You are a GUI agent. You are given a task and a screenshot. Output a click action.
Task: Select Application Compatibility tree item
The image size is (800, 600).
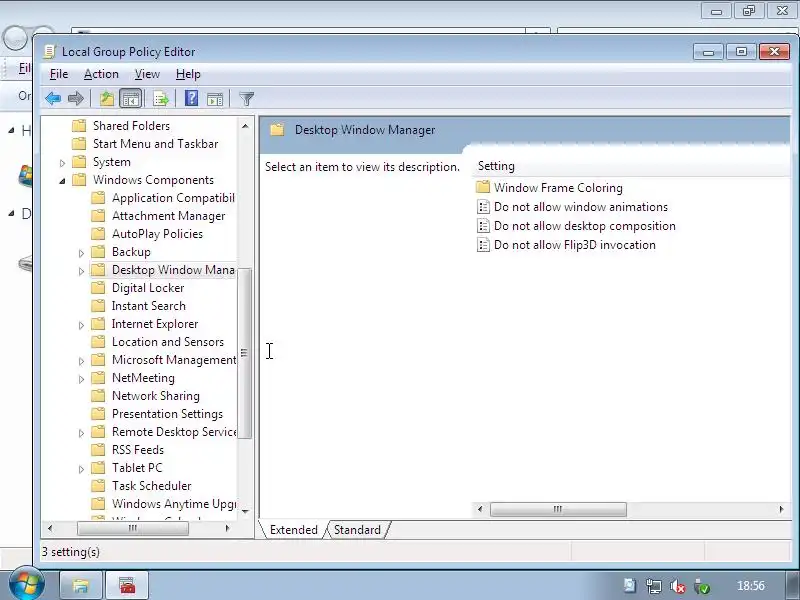click(x=173, y=198)
